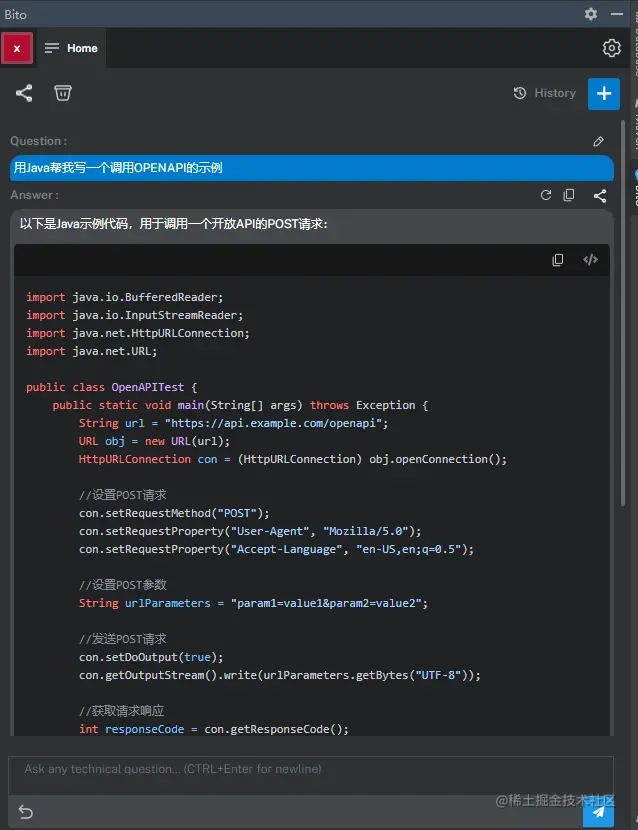Click the 'Accept-Language' setRequestProperty line
638x830 pixels.
[x=276, y=549]
